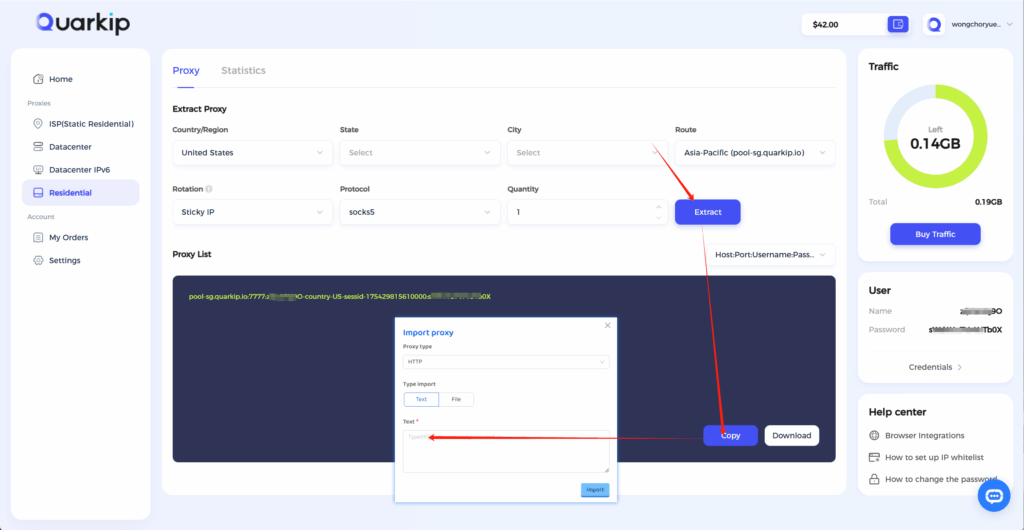Click the Extract button
The width and height of the screenshot is (1024, 530).
click(x=707, y=212)
